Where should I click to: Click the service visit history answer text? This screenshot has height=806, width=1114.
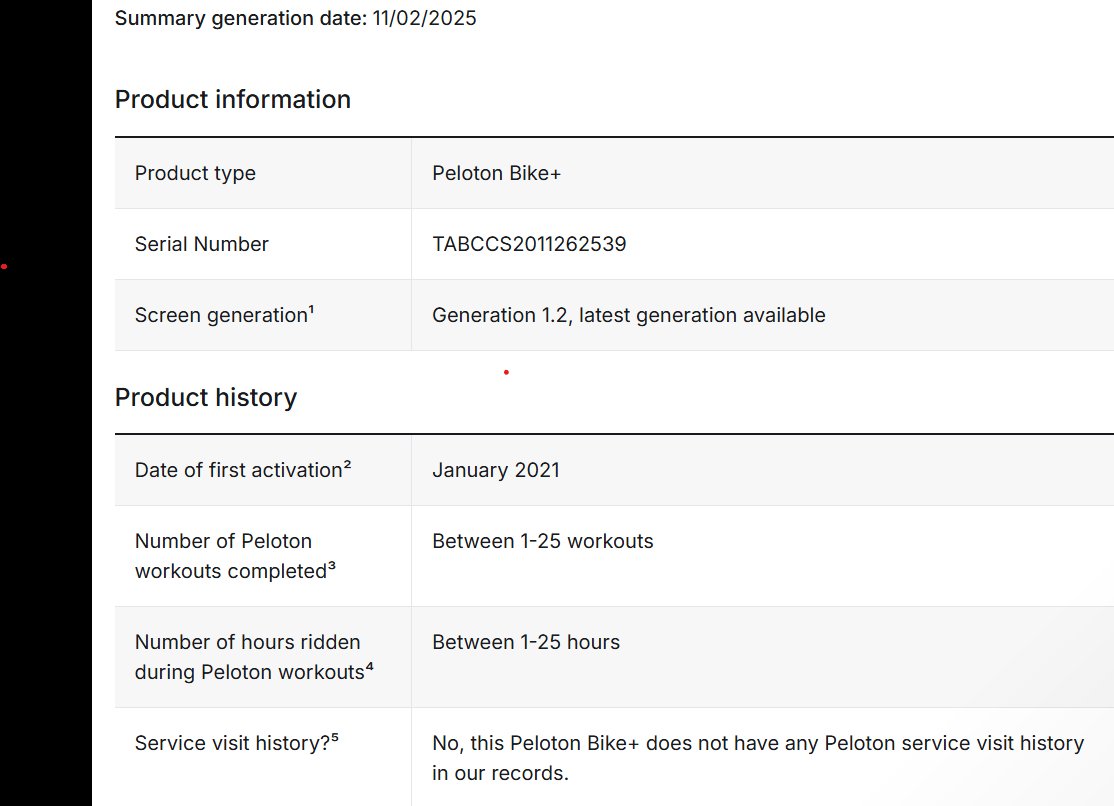[x=758, y=758]
